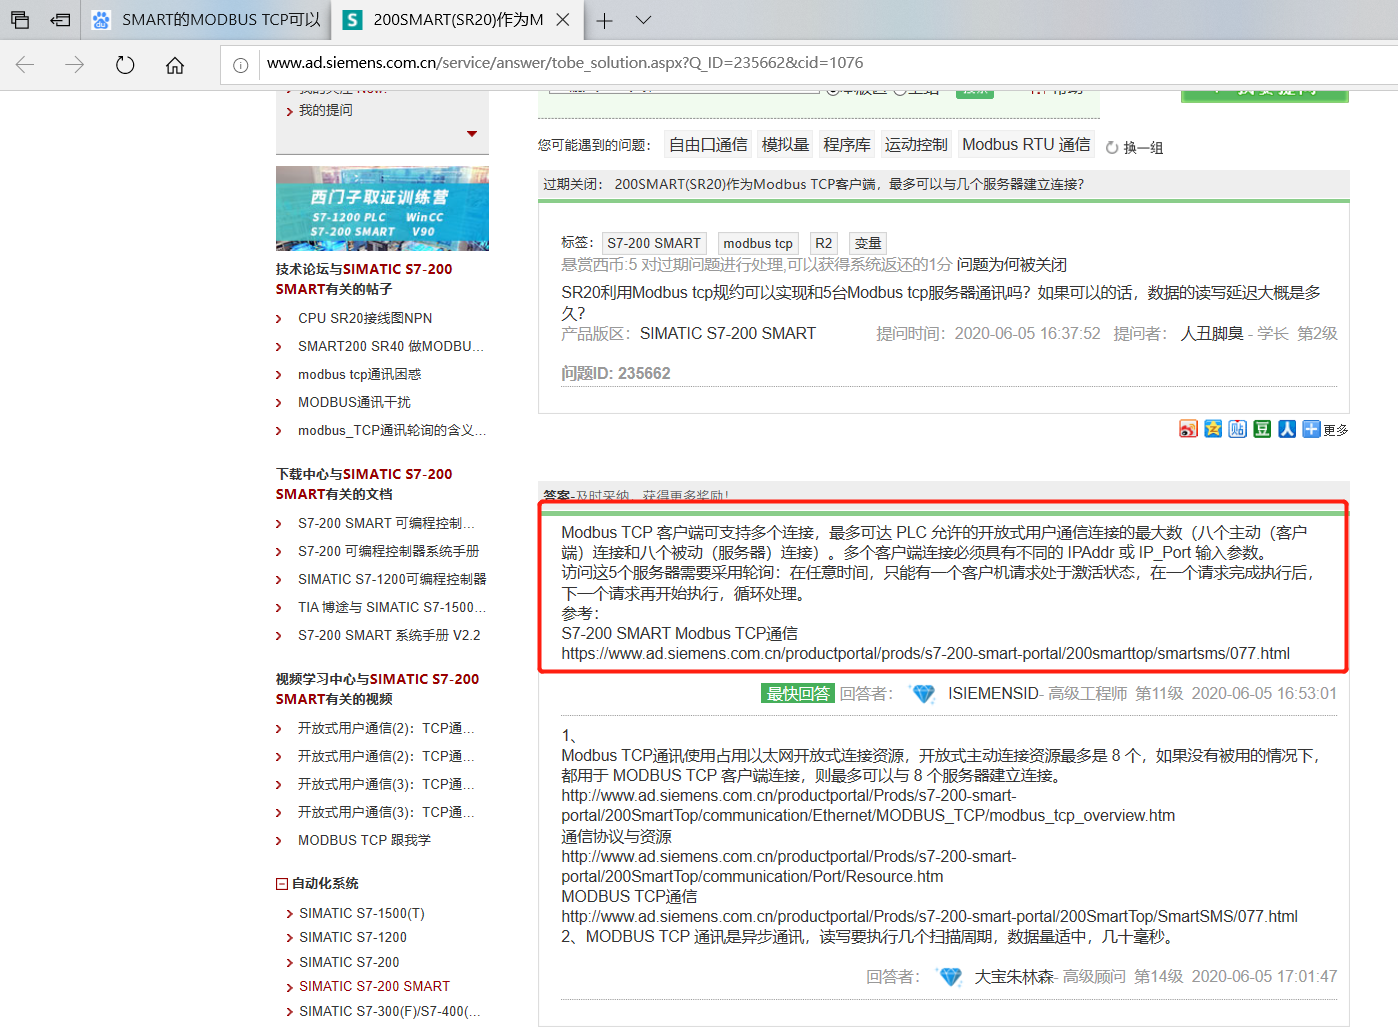
Task: Select SIMATIC S7-1500(T) tree item
Action: pos(362,913)
